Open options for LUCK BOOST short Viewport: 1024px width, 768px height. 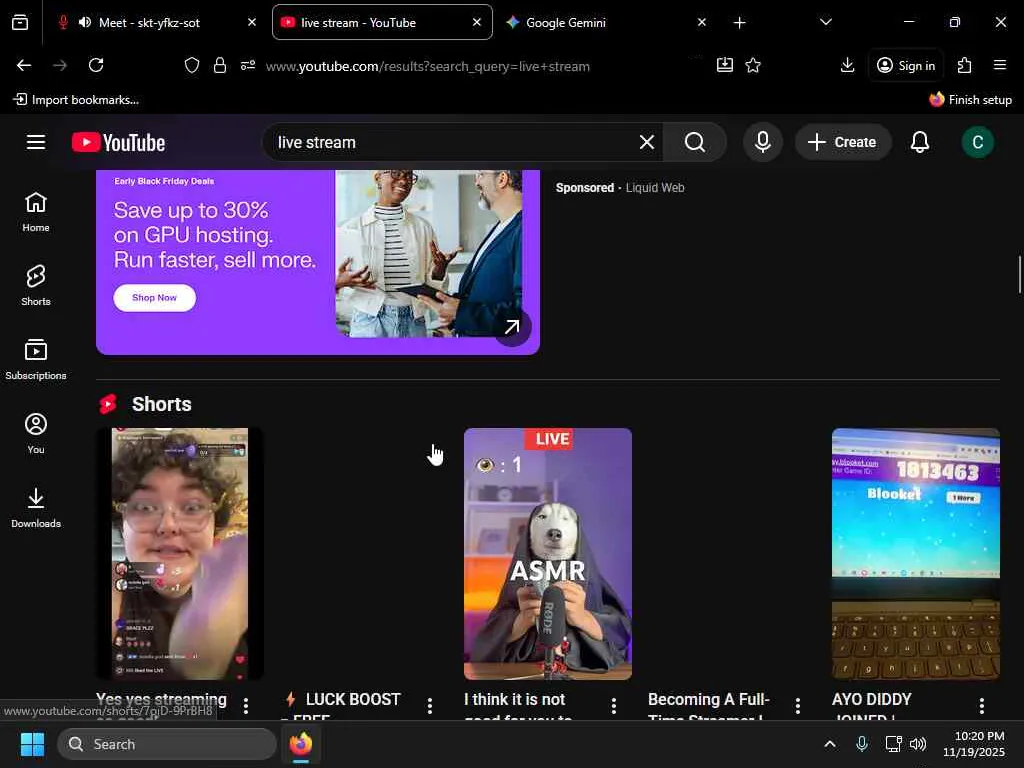click(430, 706)
